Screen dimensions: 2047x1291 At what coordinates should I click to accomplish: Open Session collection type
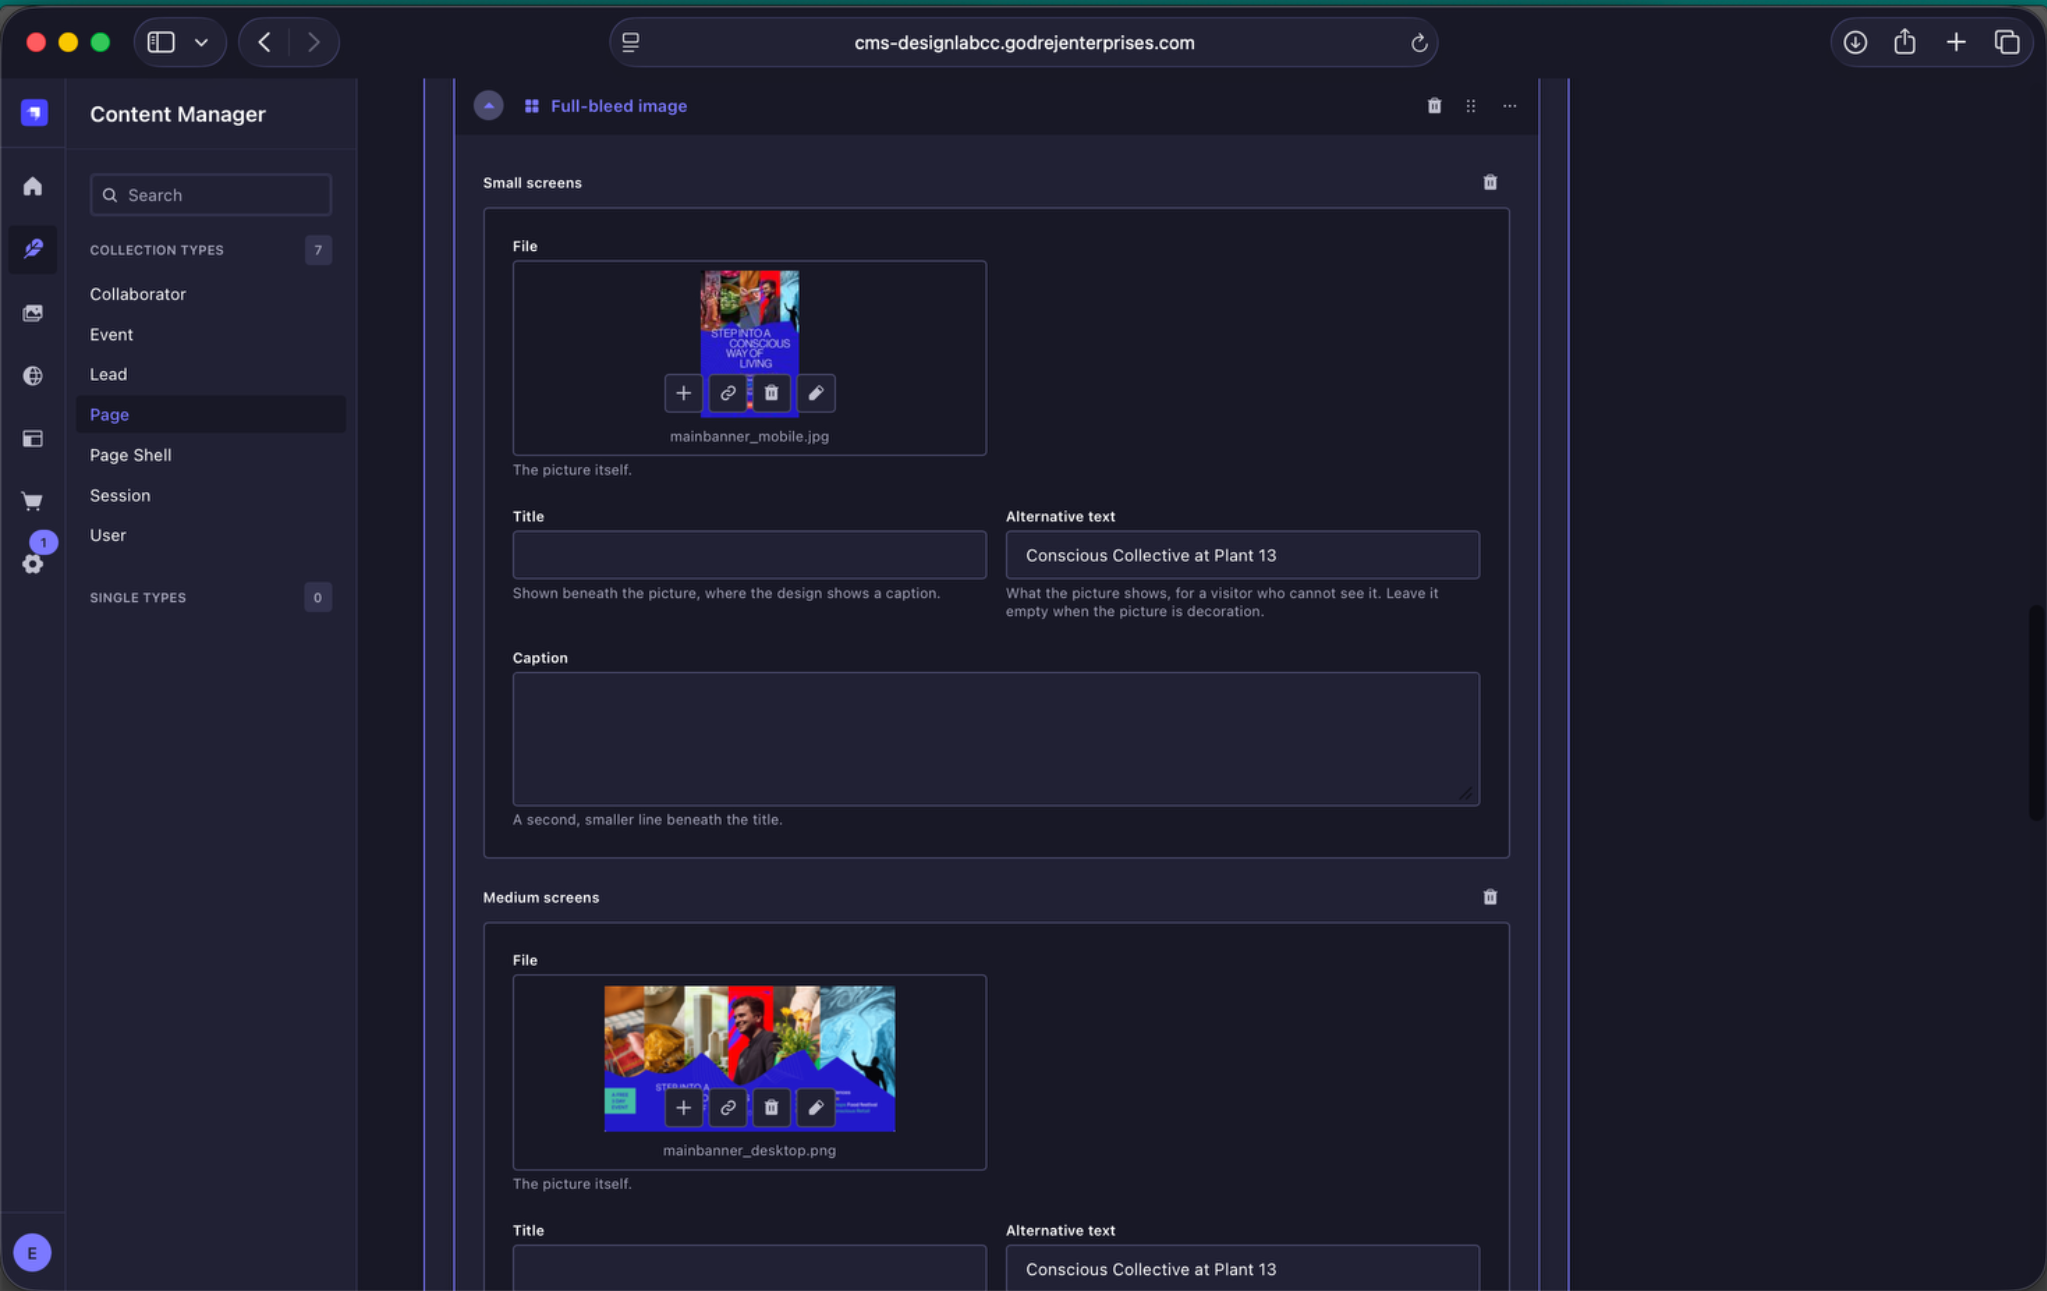pos(120,495)
